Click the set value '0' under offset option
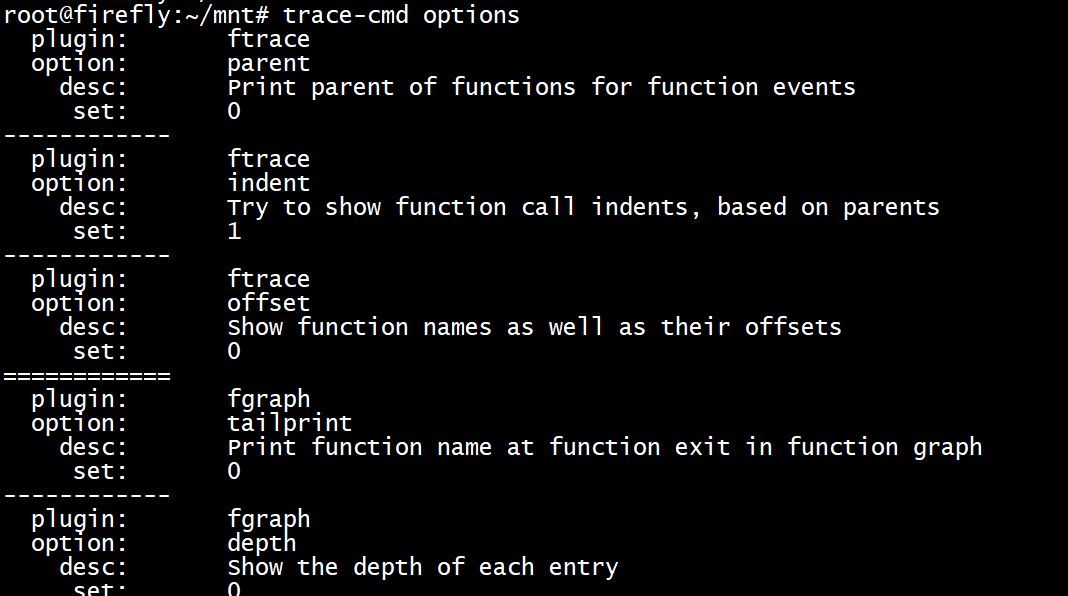 [234, 351]
